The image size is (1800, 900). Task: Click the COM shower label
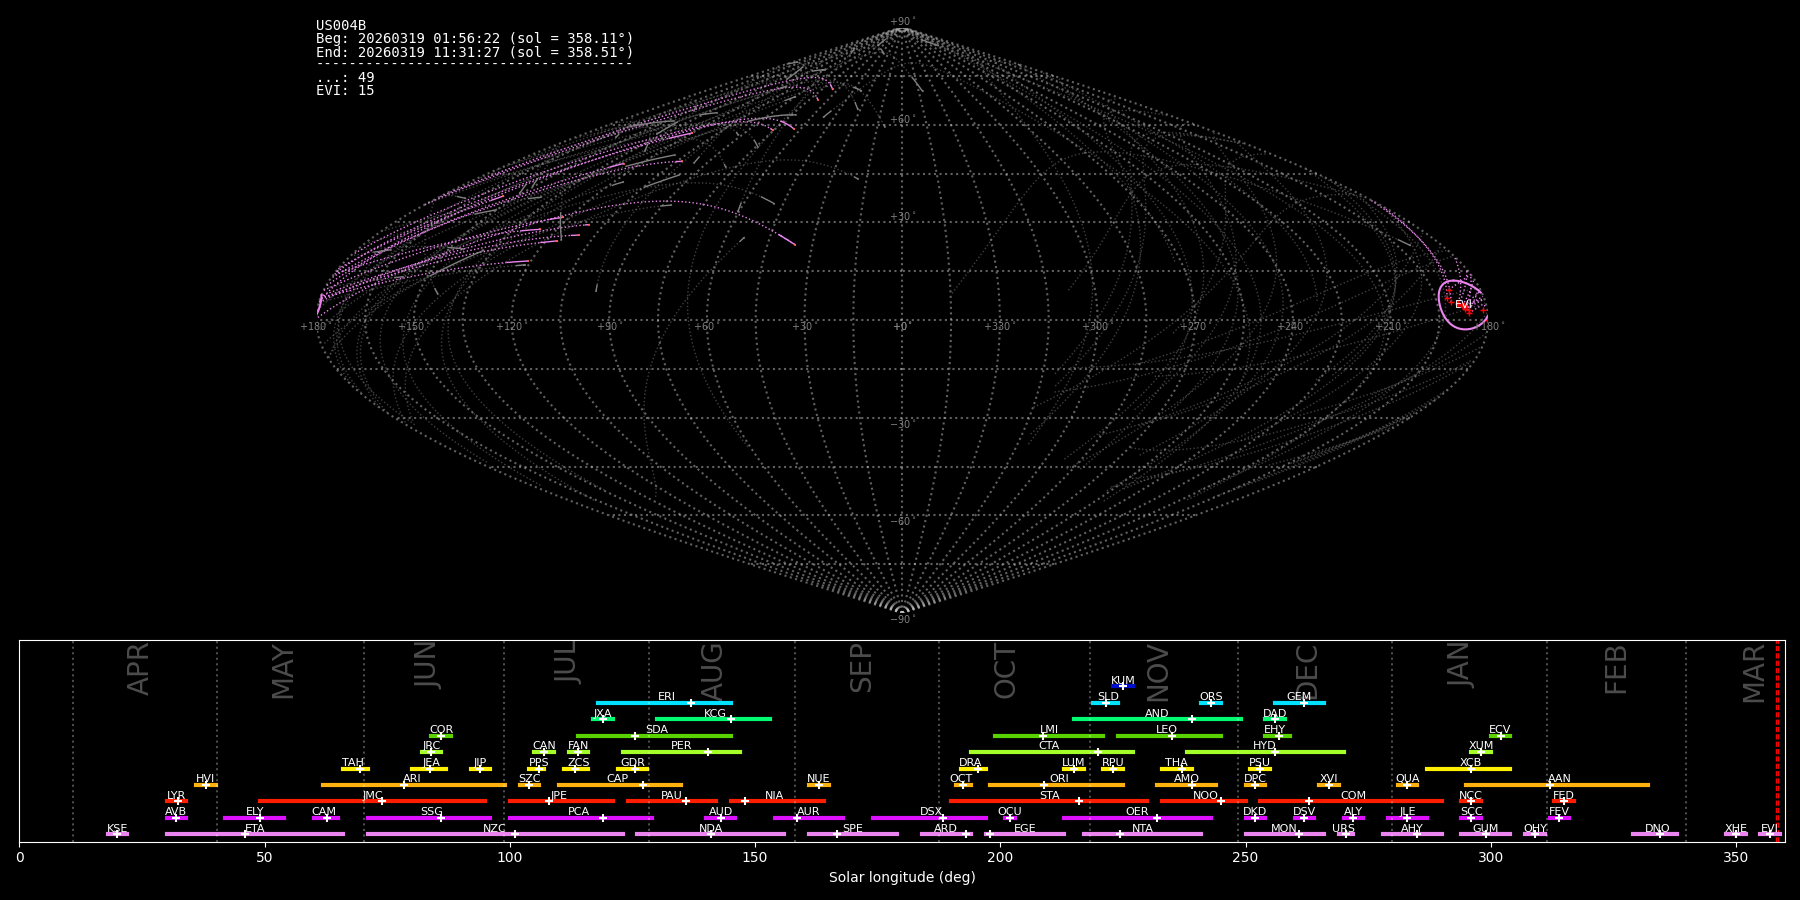pos(1353,796)
